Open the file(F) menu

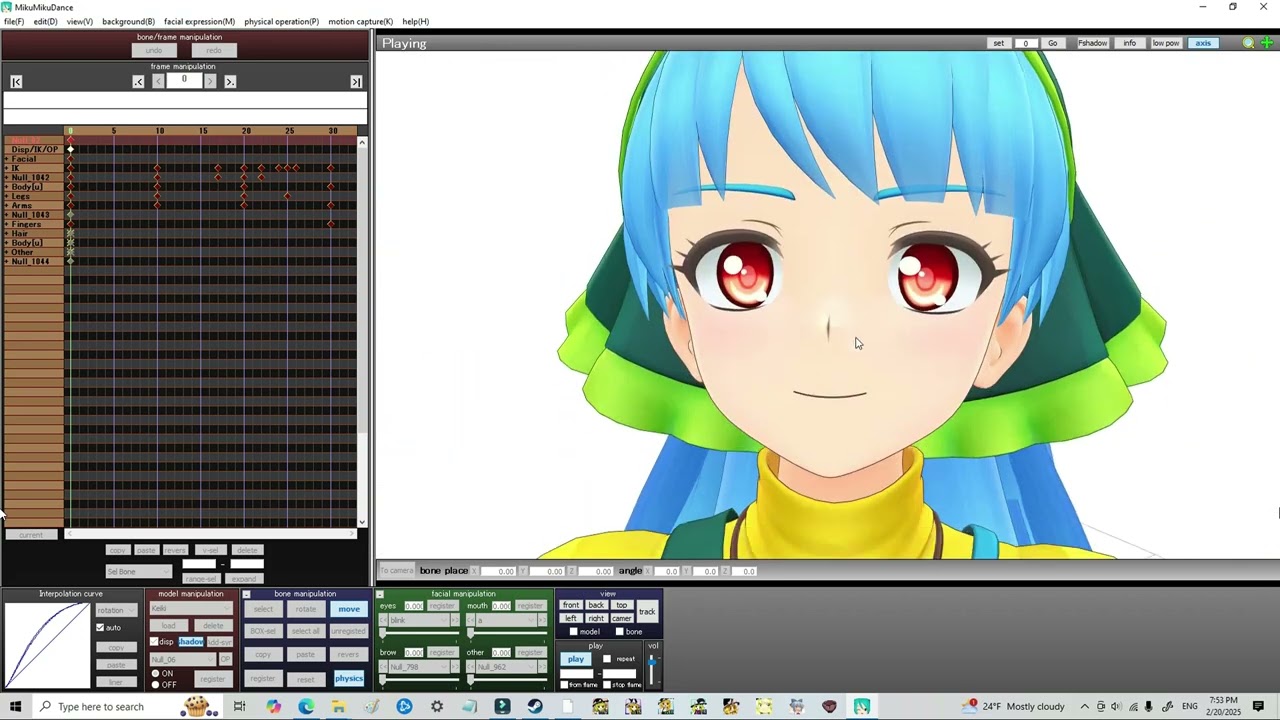(14, 21)
